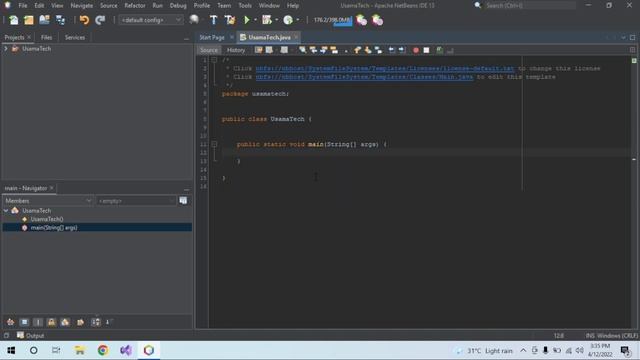Open the Navigate menu

tap(82, 6)
